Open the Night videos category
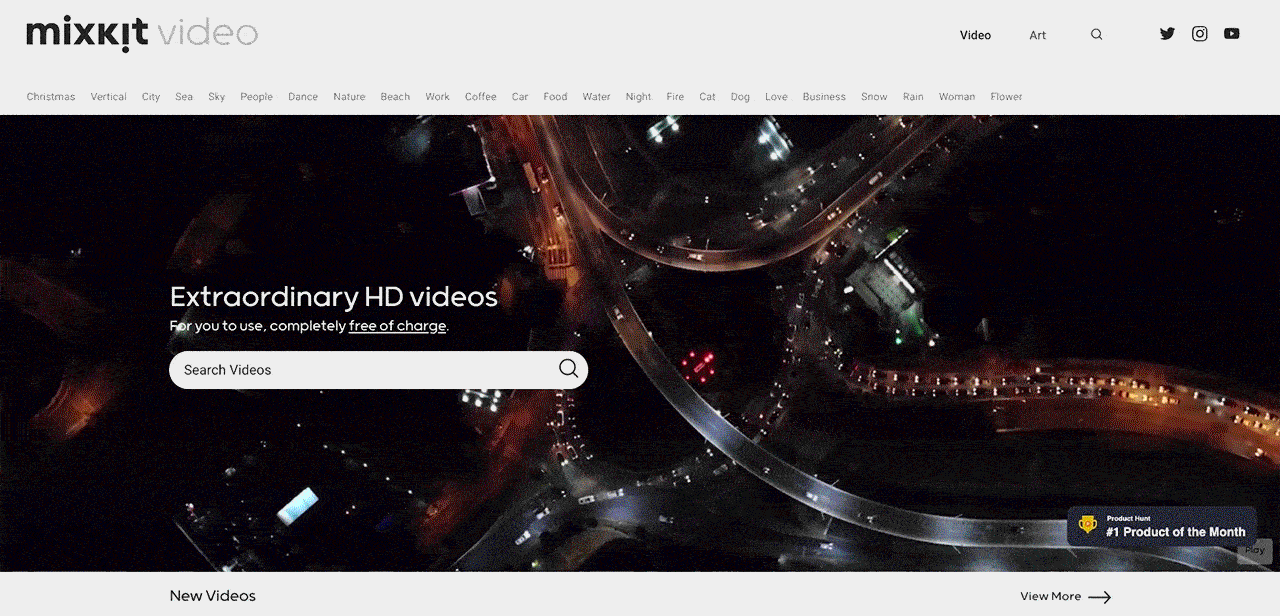The image size is (1280, 616). (x=638, y=97)
